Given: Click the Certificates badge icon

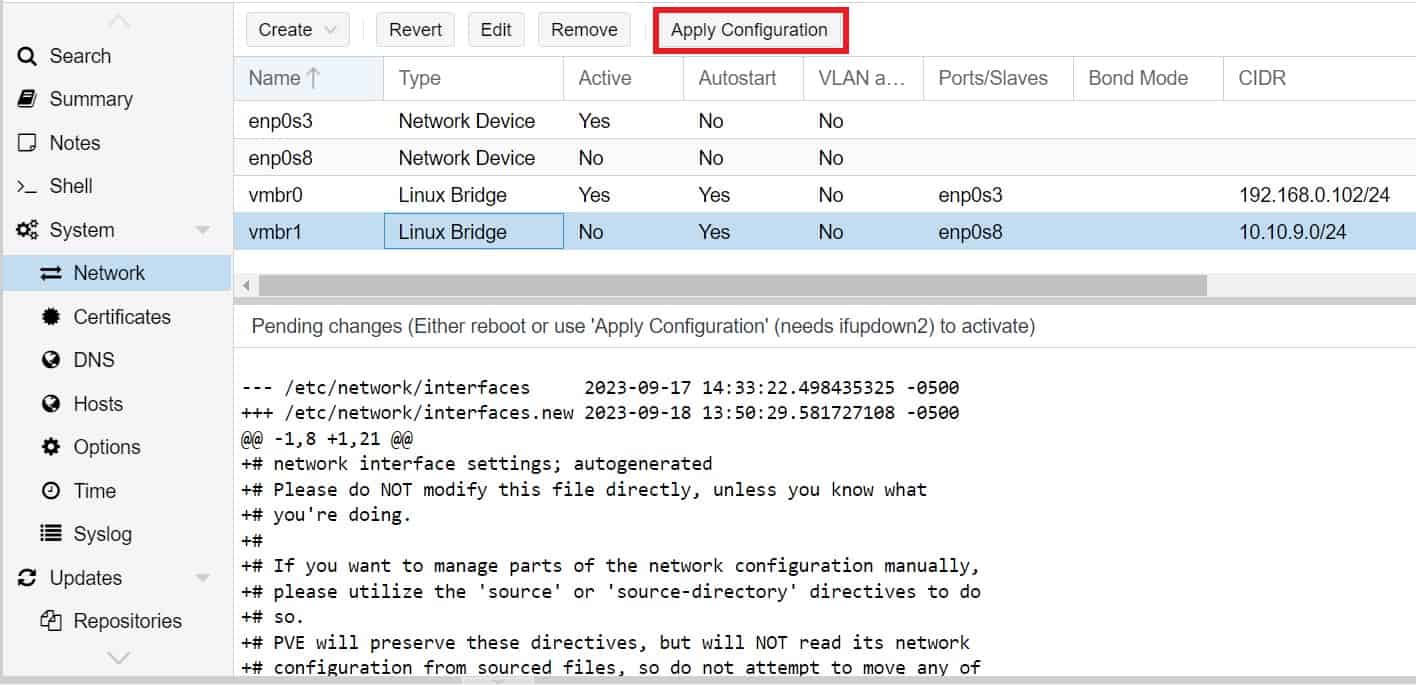Looking at the screenshot, I should (x=51, y=317).
